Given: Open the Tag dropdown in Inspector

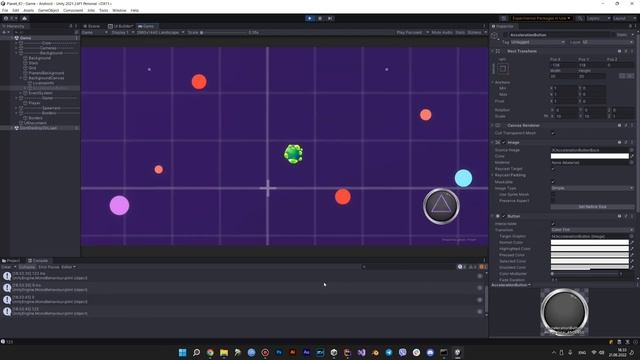Looking at the screenshot, I should 538,42.
